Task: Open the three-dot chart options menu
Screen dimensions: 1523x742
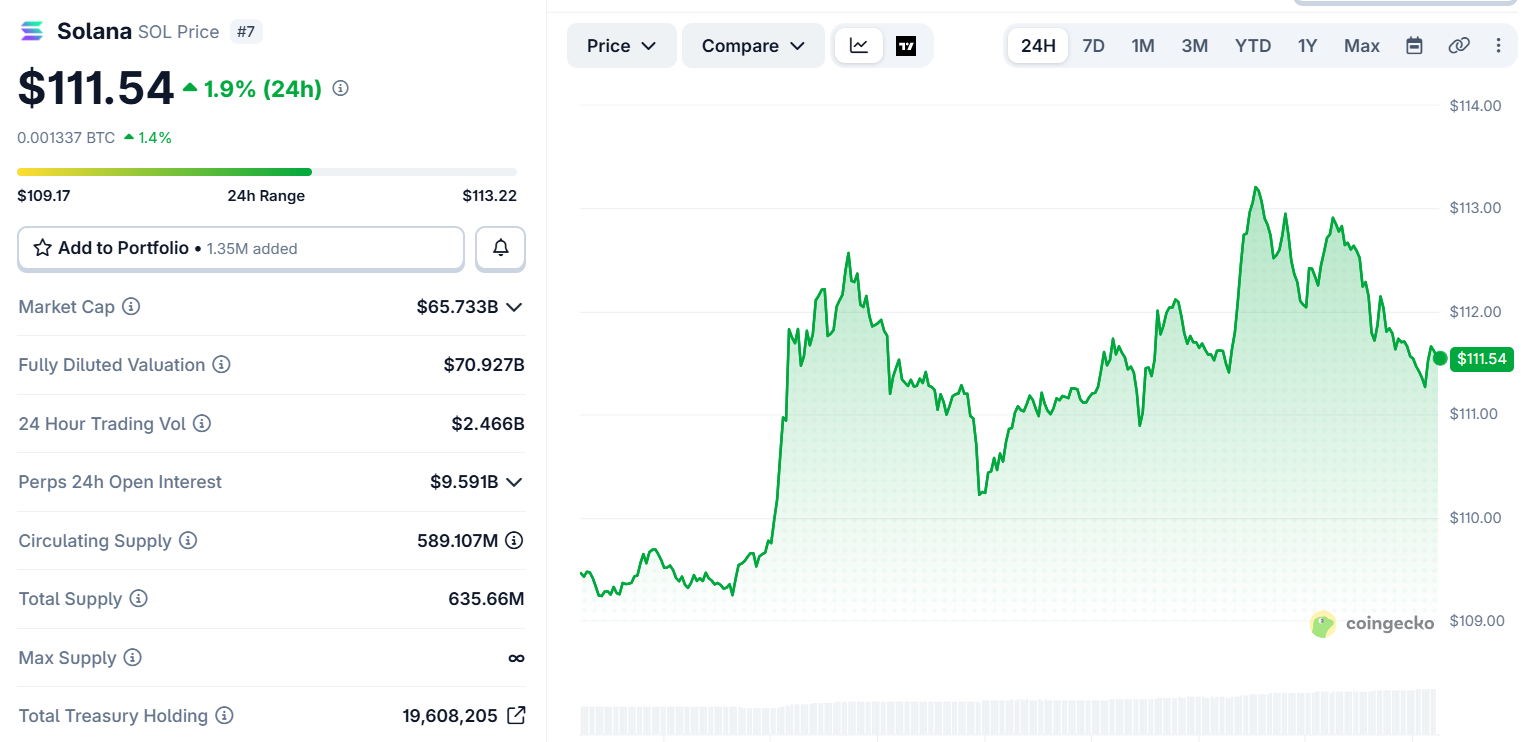Action: (x=1498, y=46)
